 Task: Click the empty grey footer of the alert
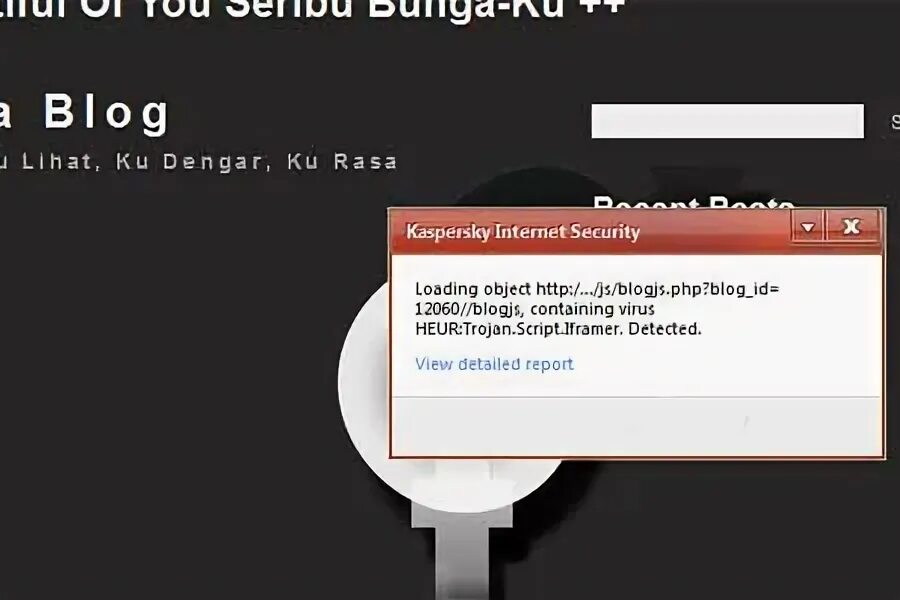[x=636, y=425]
